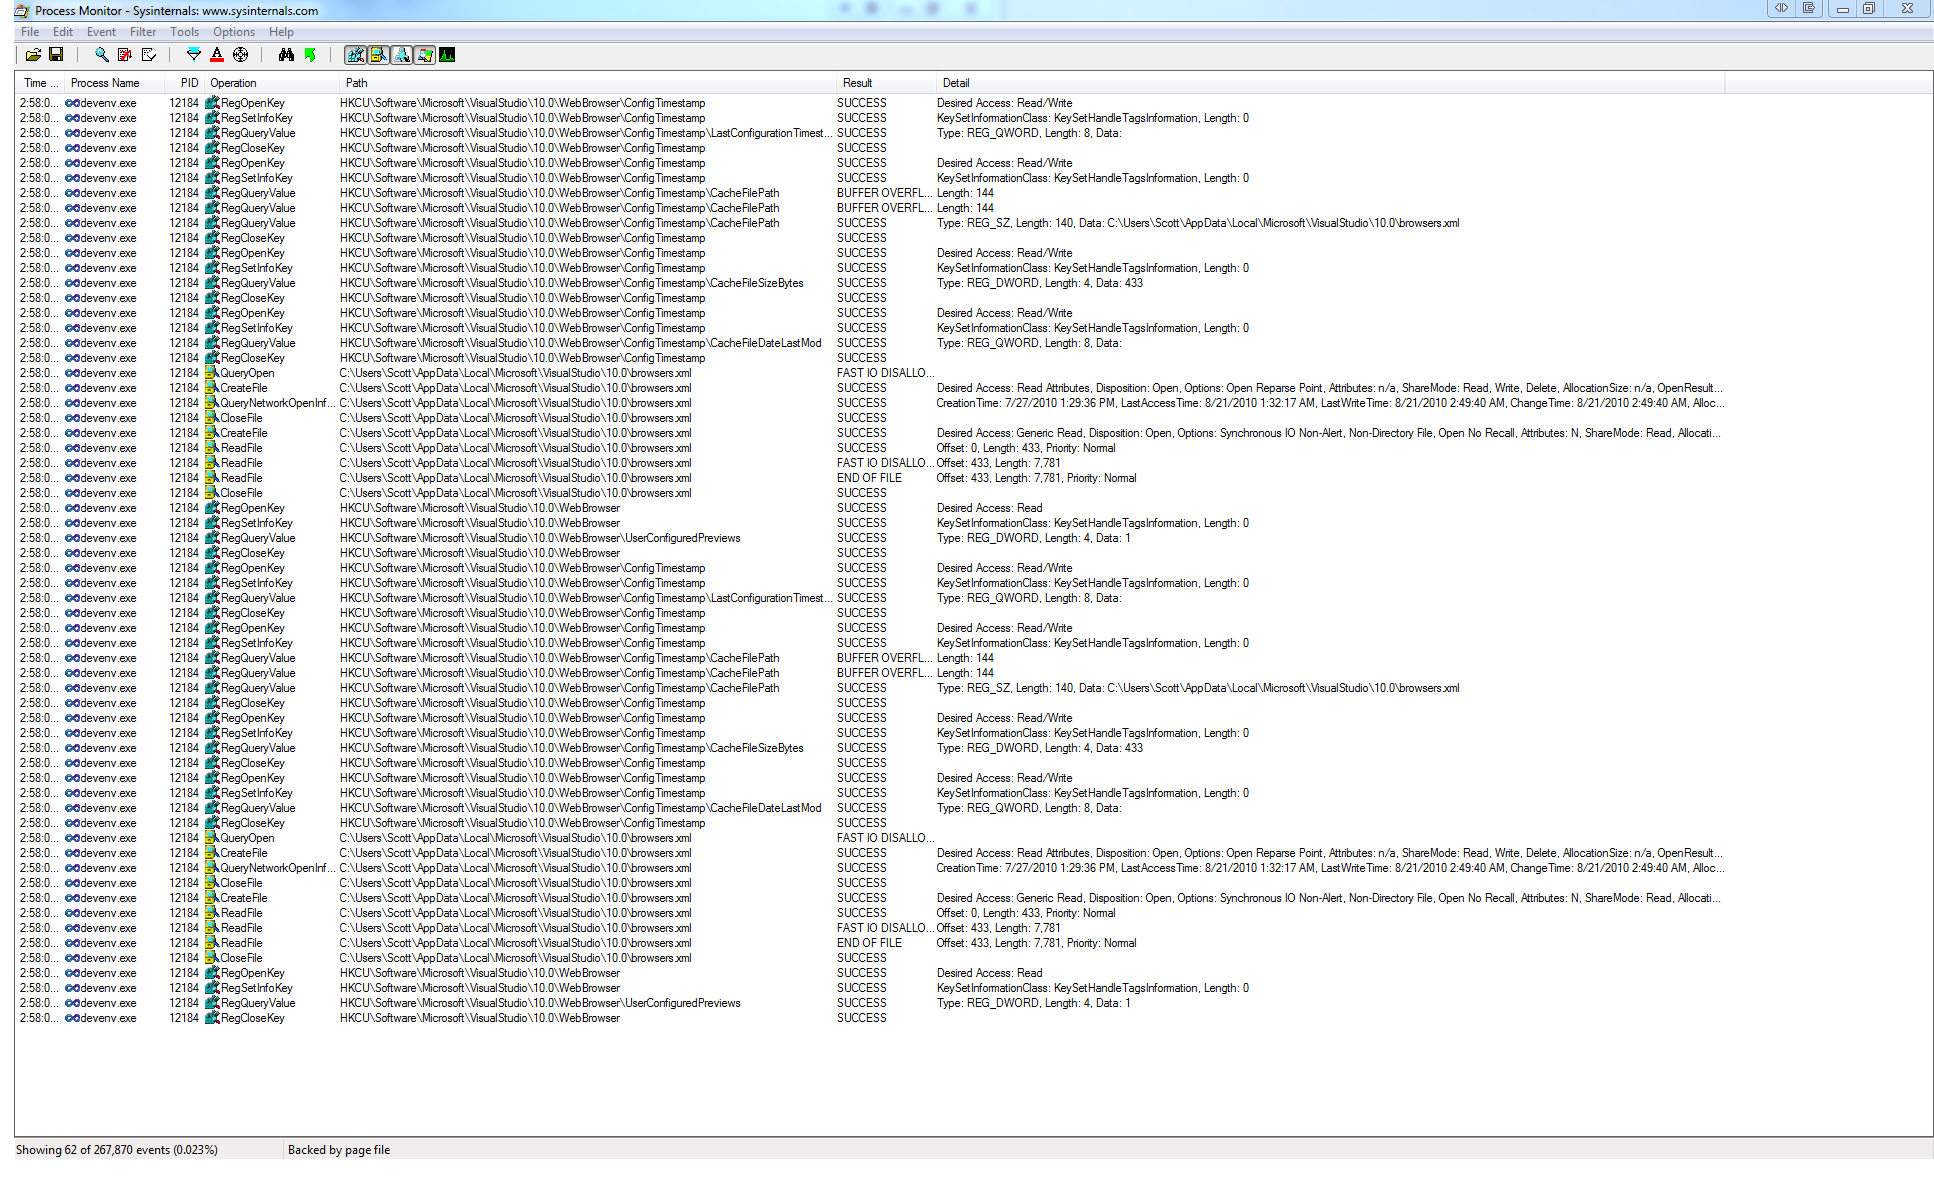Click the Showing 62 events status text

pyautogui.click(x=120, y=1149)
